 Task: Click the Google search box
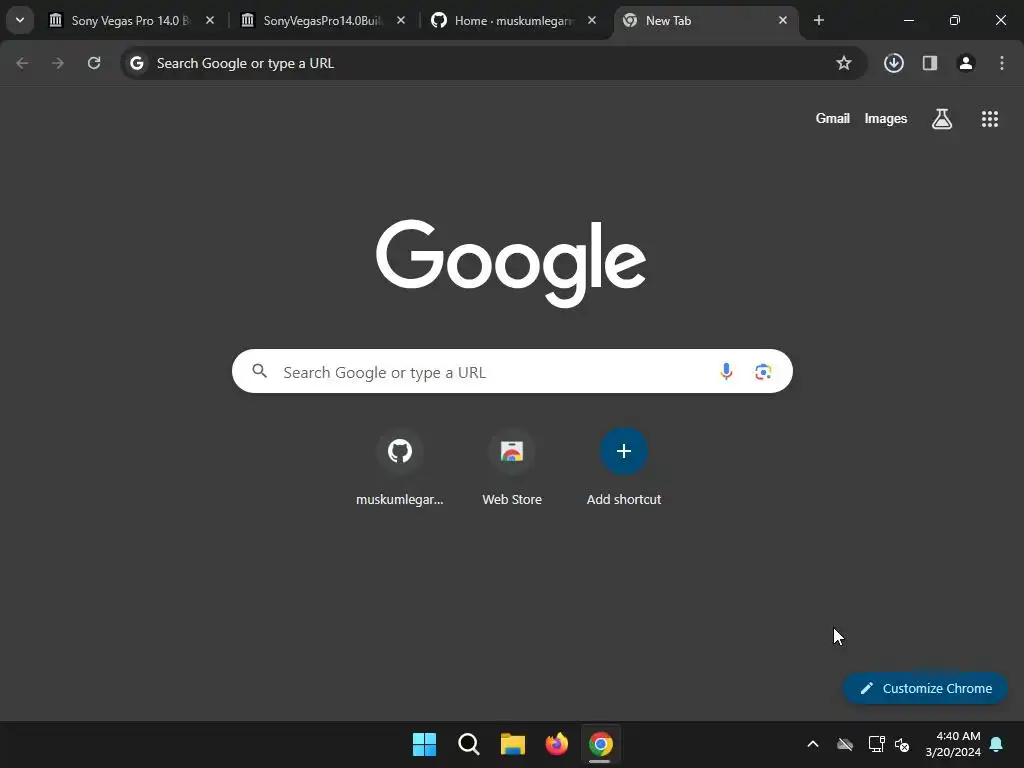[x=512, y=372]
